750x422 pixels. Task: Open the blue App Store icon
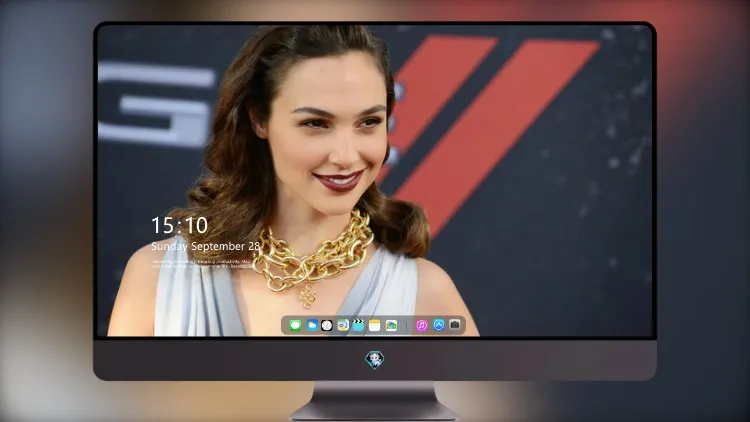pos(439,325)
